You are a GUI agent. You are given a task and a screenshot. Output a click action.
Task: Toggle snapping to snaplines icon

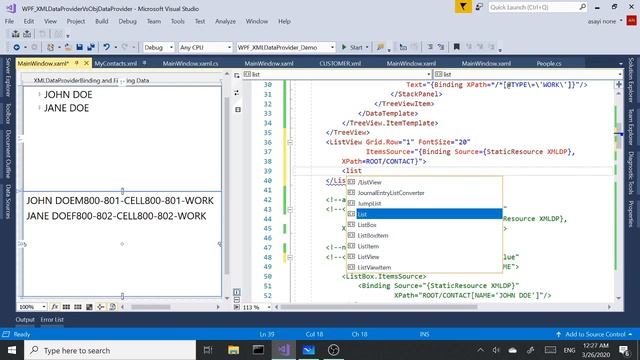(100, 307)
